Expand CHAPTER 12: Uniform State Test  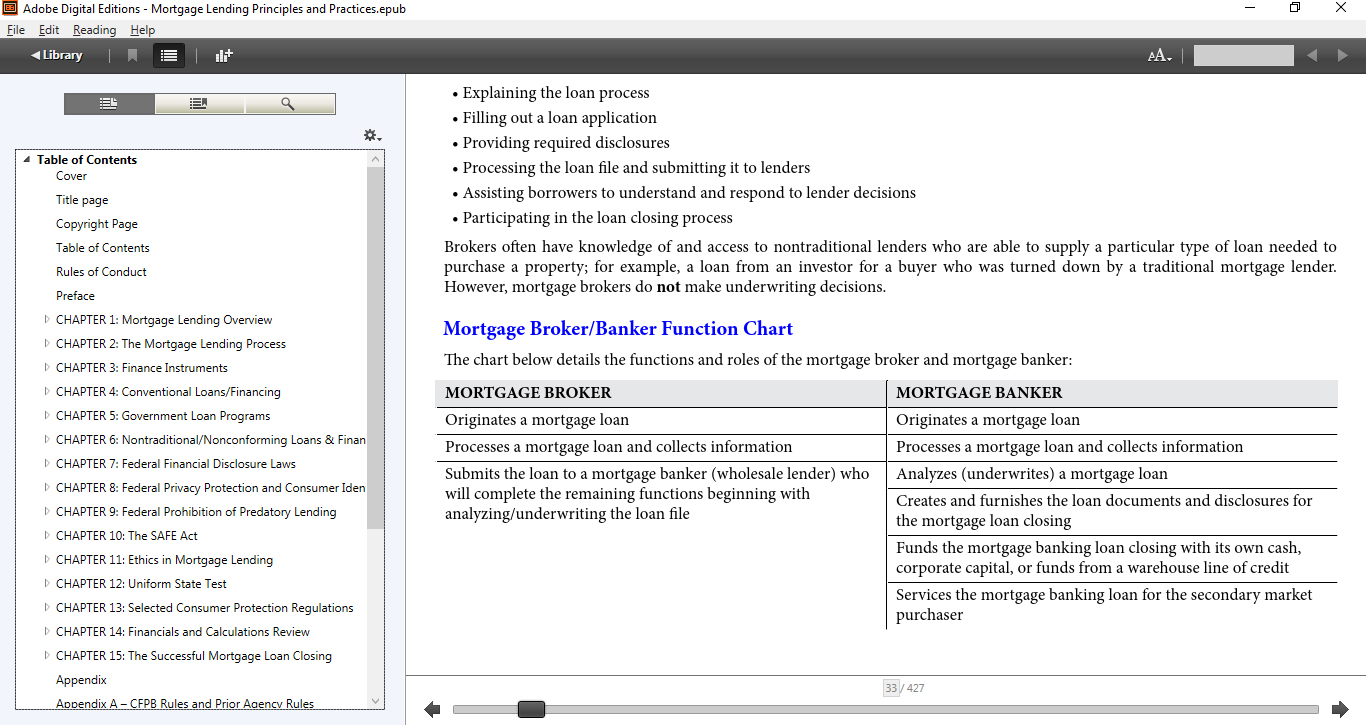click(x=47, y=584)
